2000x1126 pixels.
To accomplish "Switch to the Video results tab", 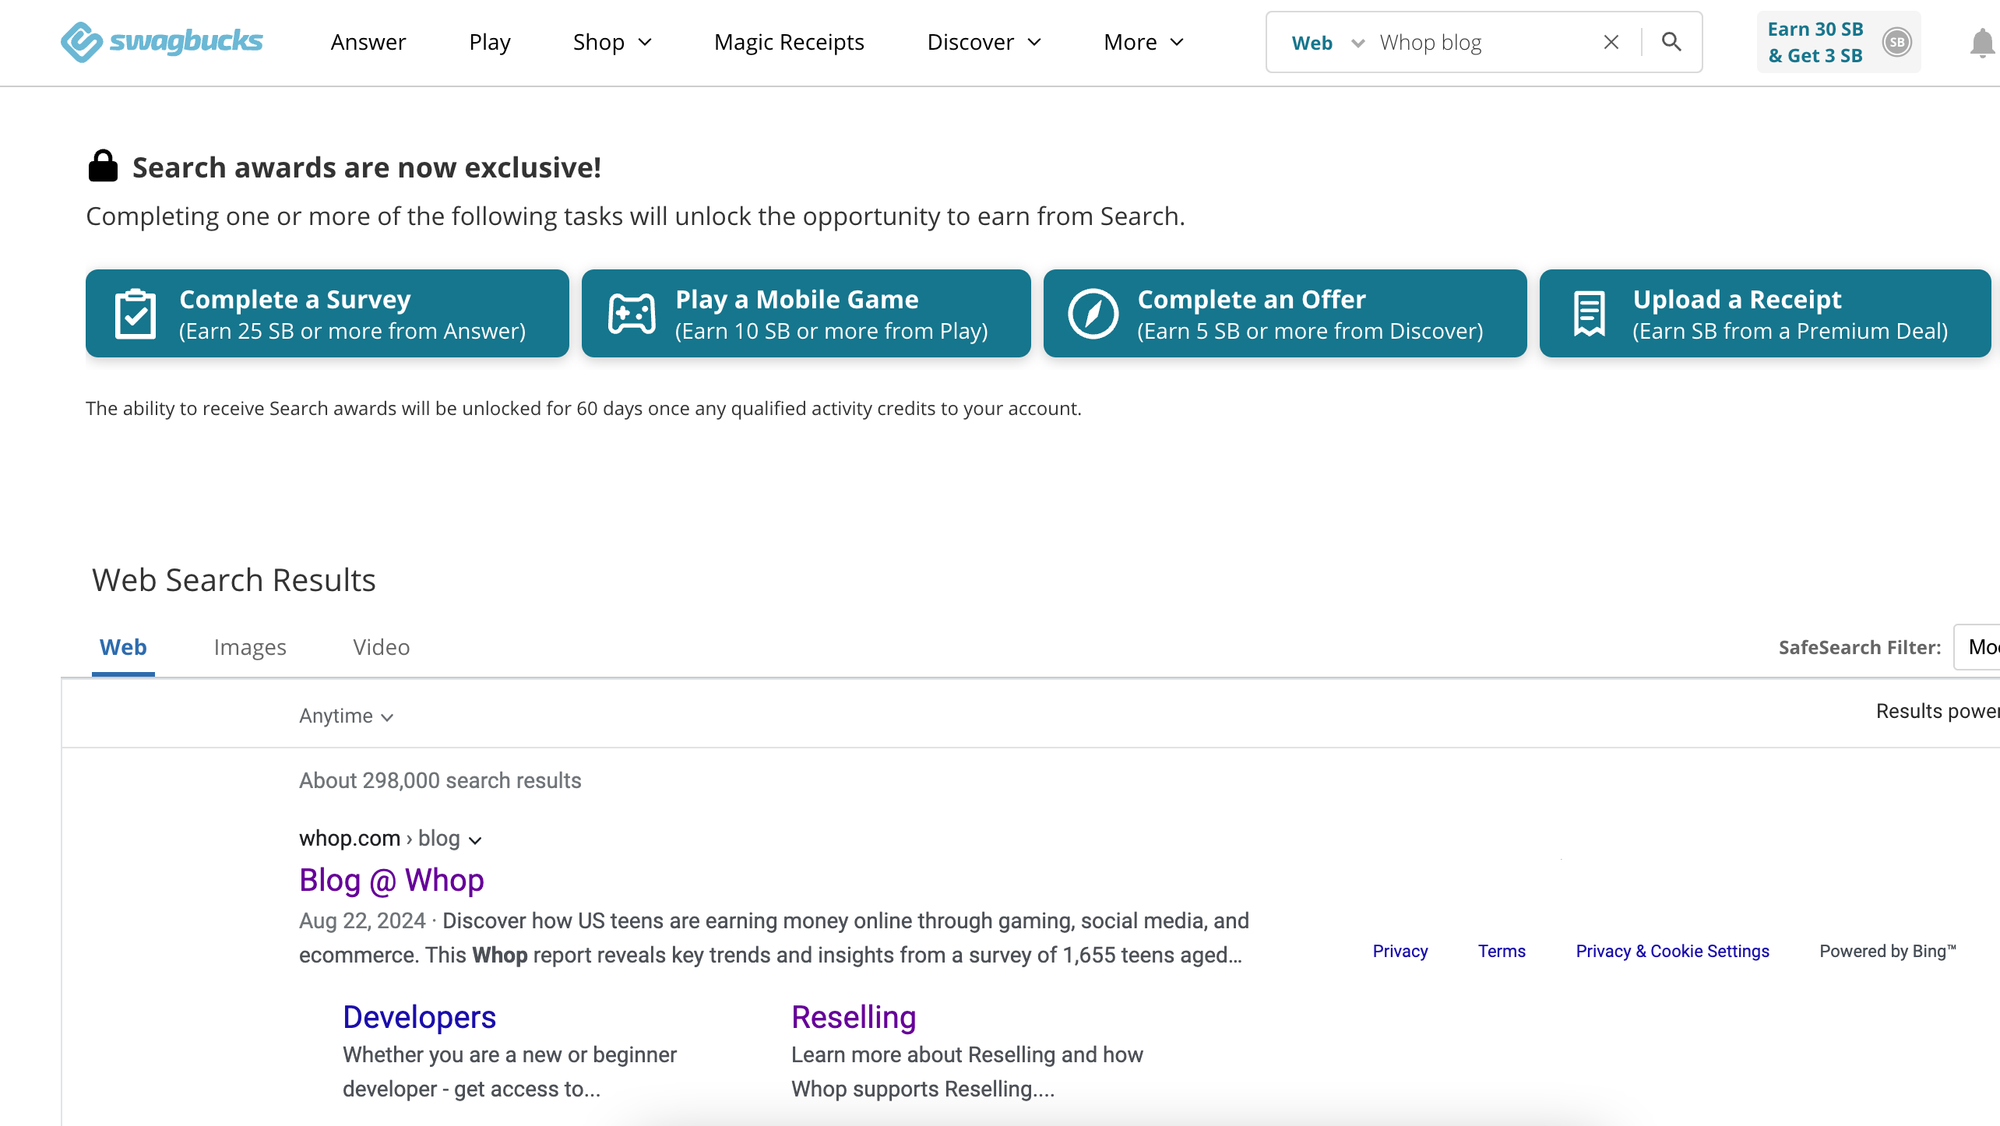I will point(381,647).
